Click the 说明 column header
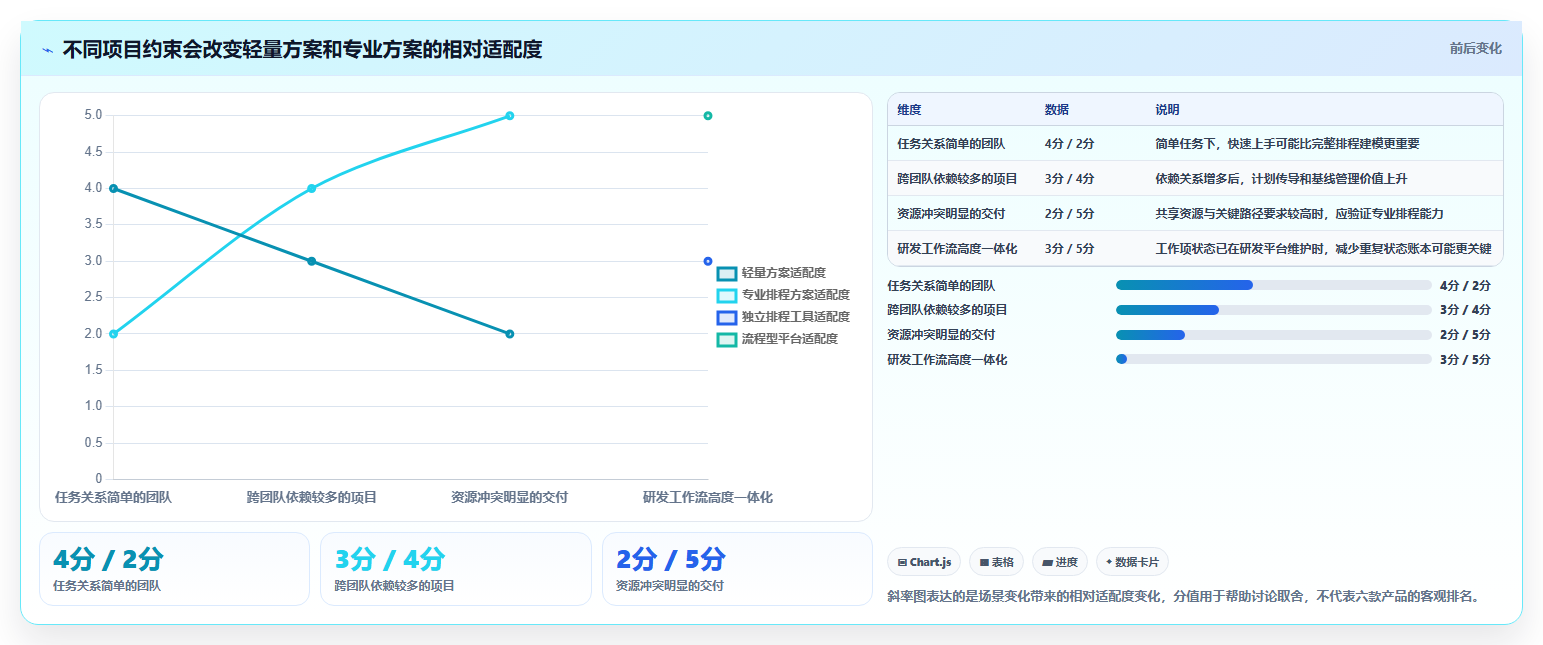The width and height of the screenshot is (1543, 645). pyautogui.click(x=1167, y=110)
